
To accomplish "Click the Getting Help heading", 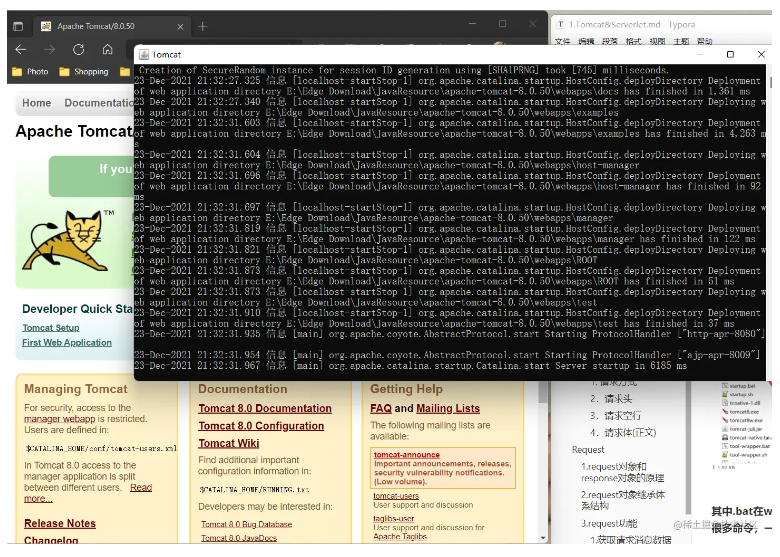I will 406,389.
